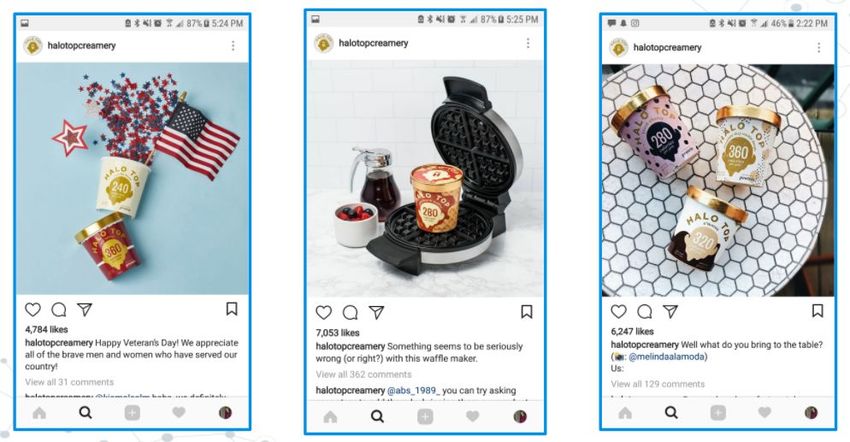Viewport: 850px width, 442px height.
Task: Tap halotopcreamery avatar on waffle maker post
Action: point(324,43)
